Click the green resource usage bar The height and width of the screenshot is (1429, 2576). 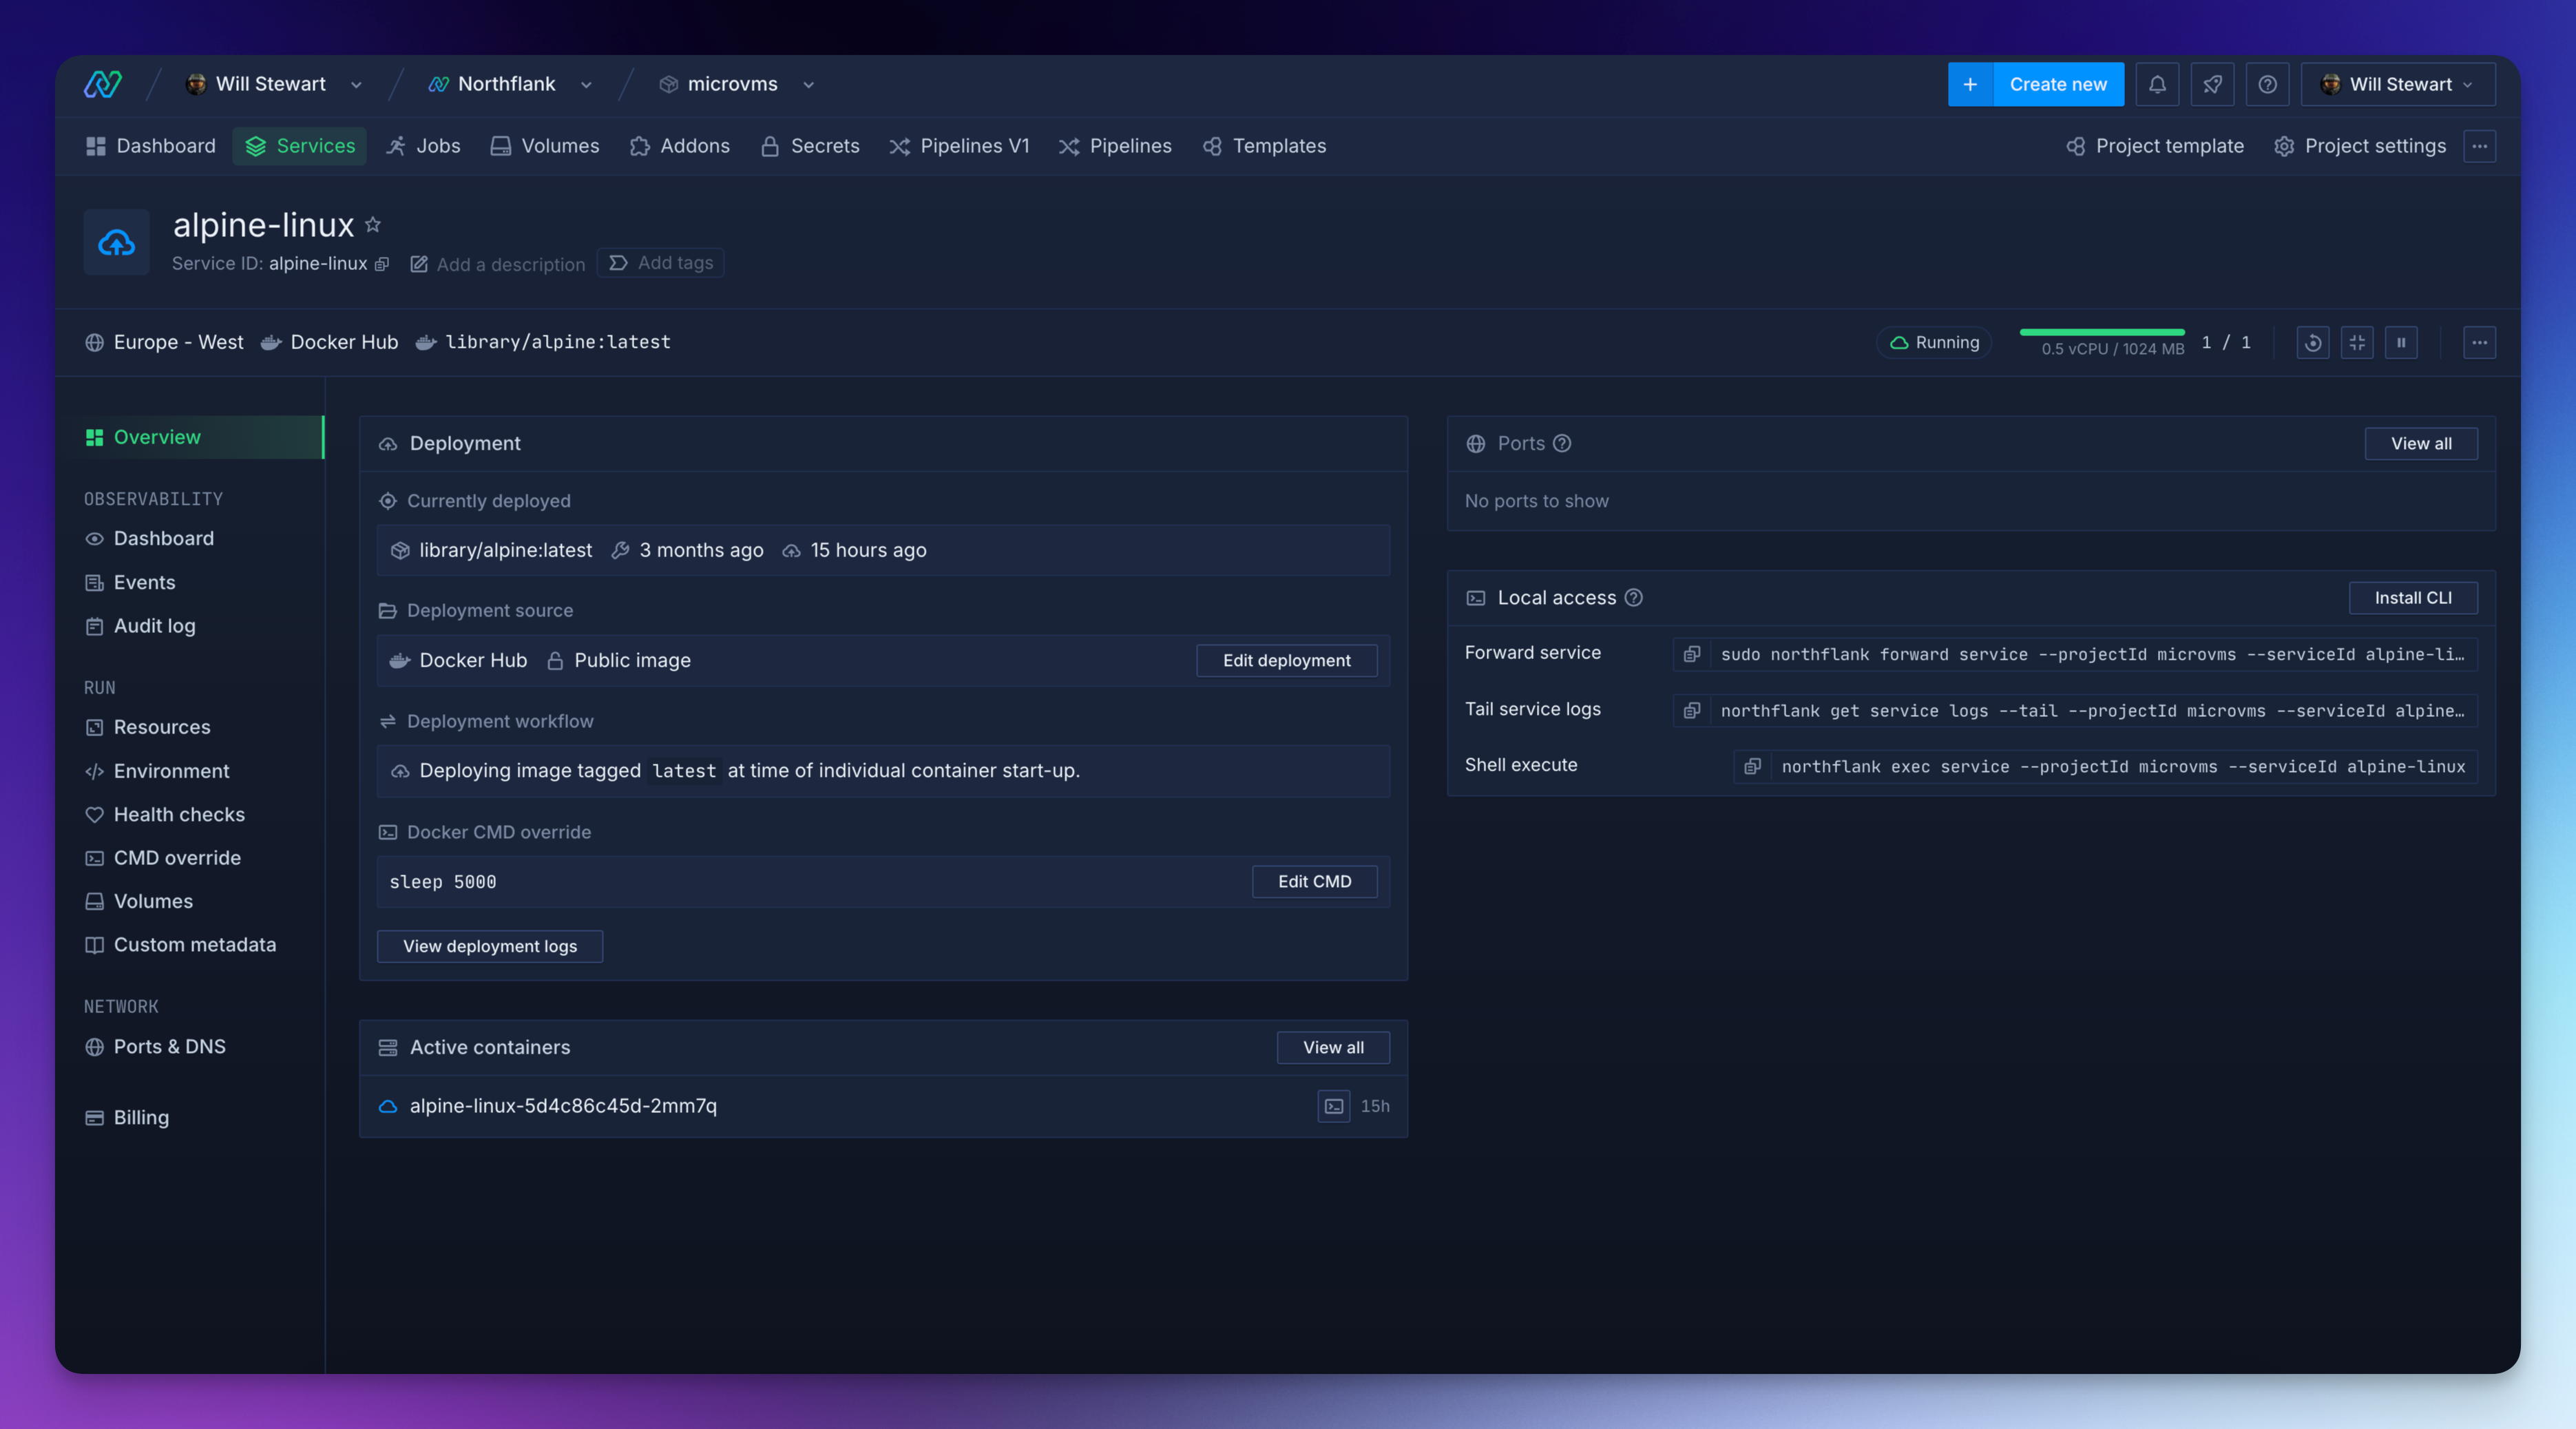point(2101,332)
